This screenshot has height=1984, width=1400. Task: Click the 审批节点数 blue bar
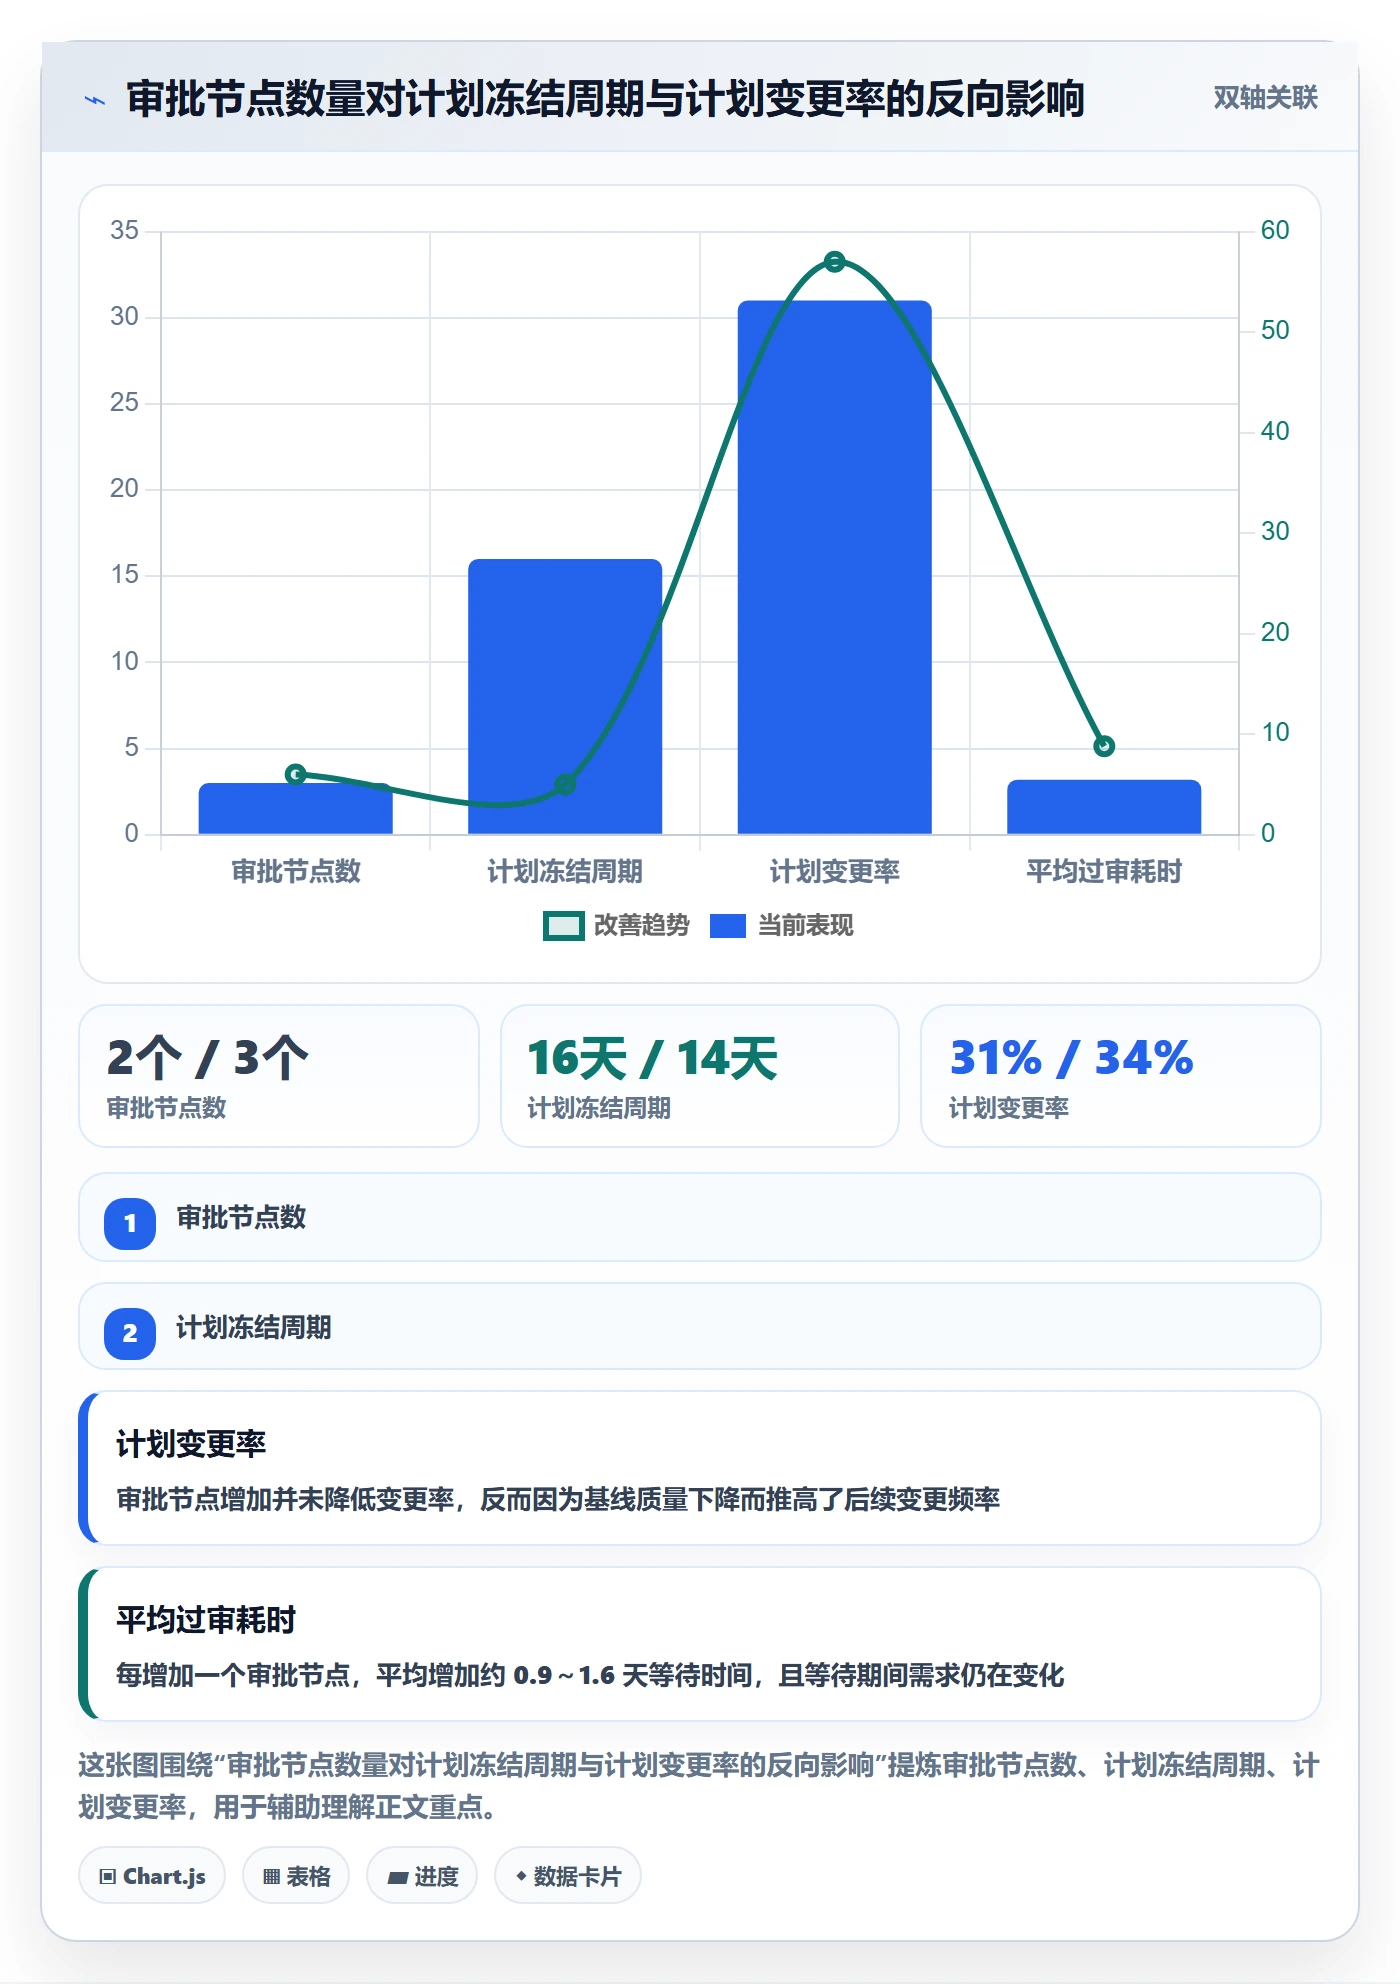click(295, 808)
